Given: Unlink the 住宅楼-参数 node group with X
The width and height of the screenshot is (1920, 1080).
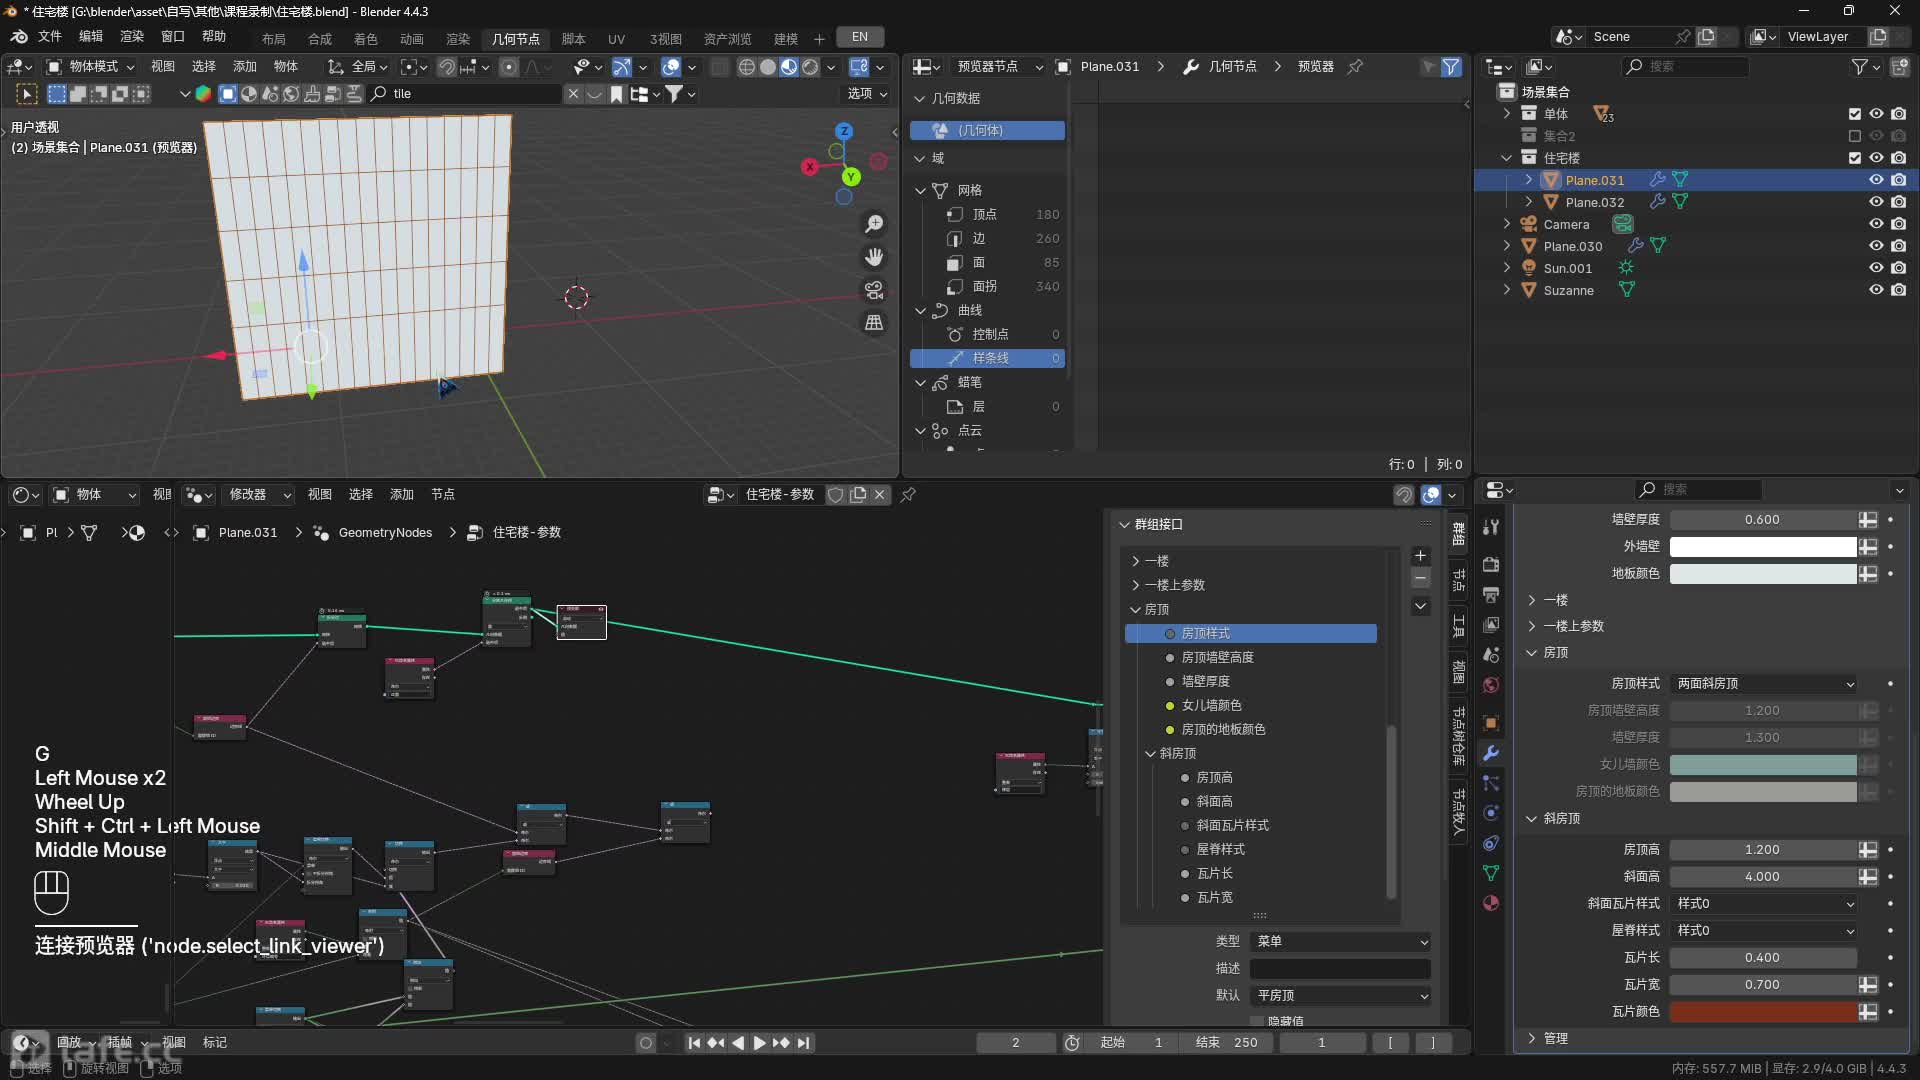Looking at the screenshot, I should click(880, 495).
